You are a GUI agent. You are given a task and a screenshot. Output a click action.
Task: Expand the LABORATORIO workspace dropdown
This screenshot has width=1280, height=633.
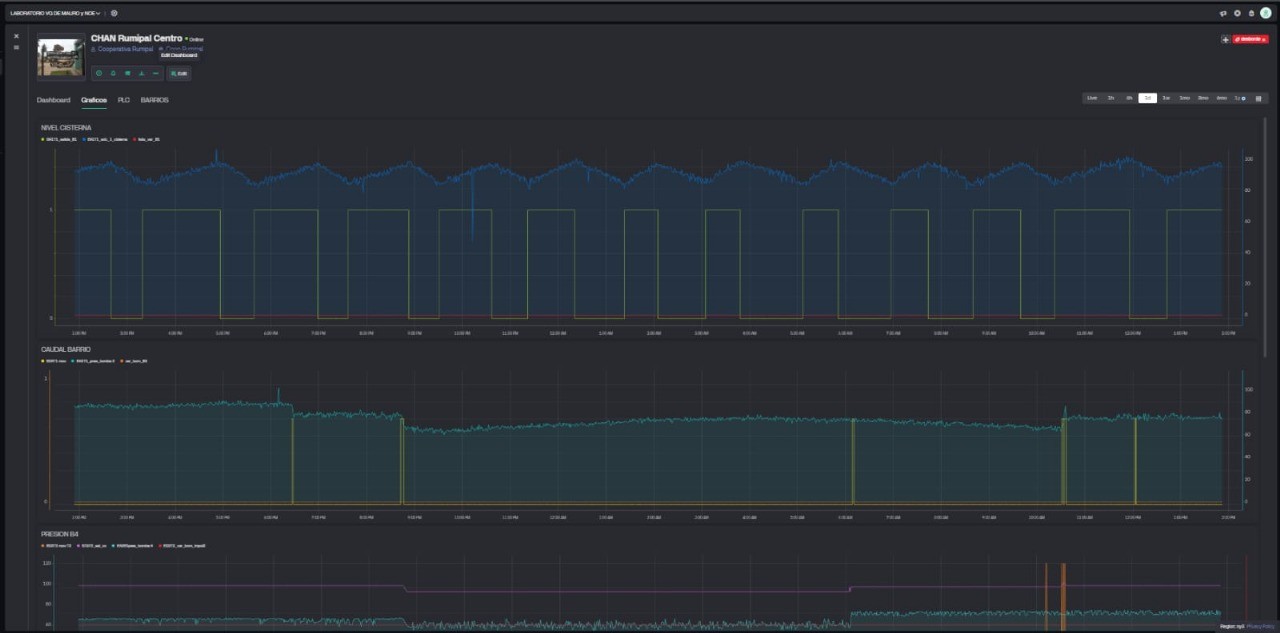coord(55,13)
